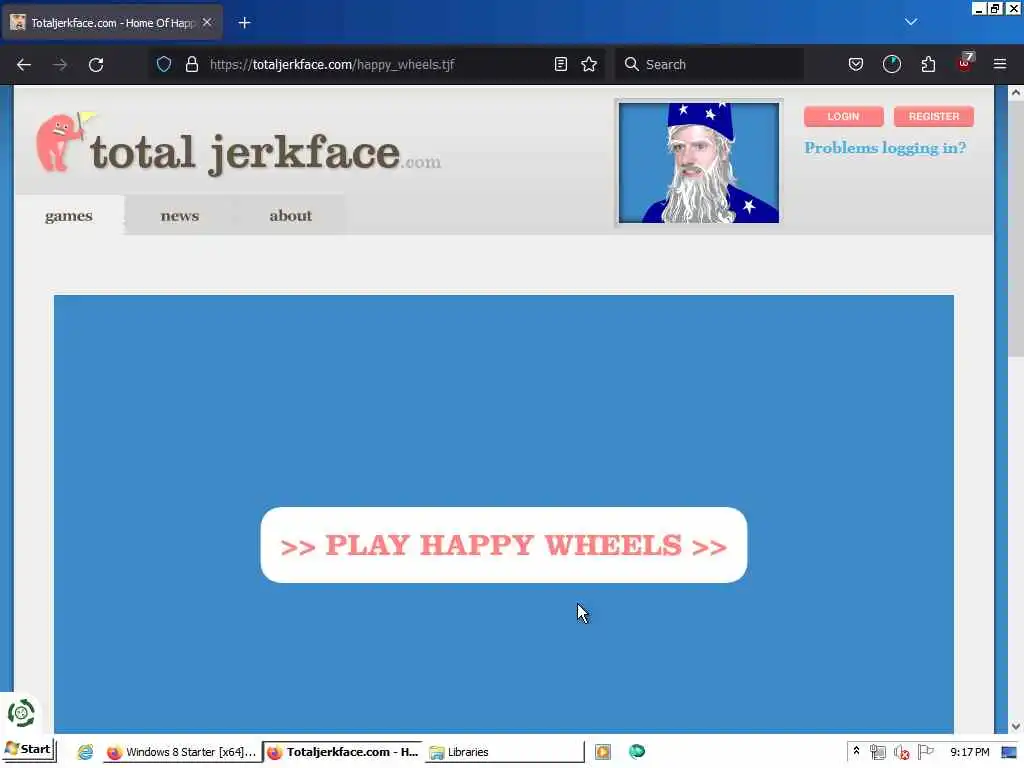Click the padlock site security icon
This screenshot has height=768, width=1024.
(x=191, y=64)
